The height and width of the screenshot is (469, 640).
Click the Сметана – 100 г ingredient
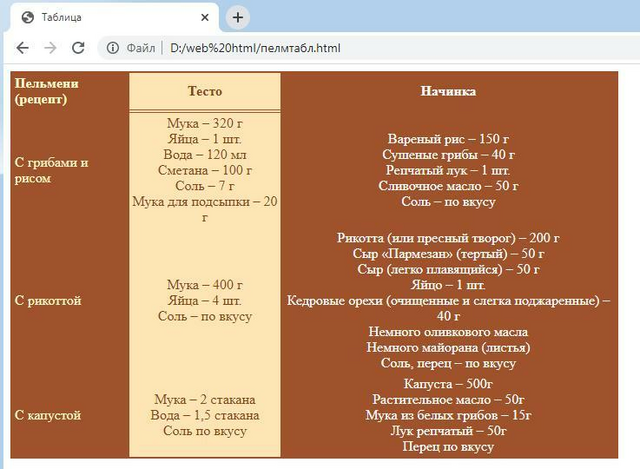tap(205, 170)
